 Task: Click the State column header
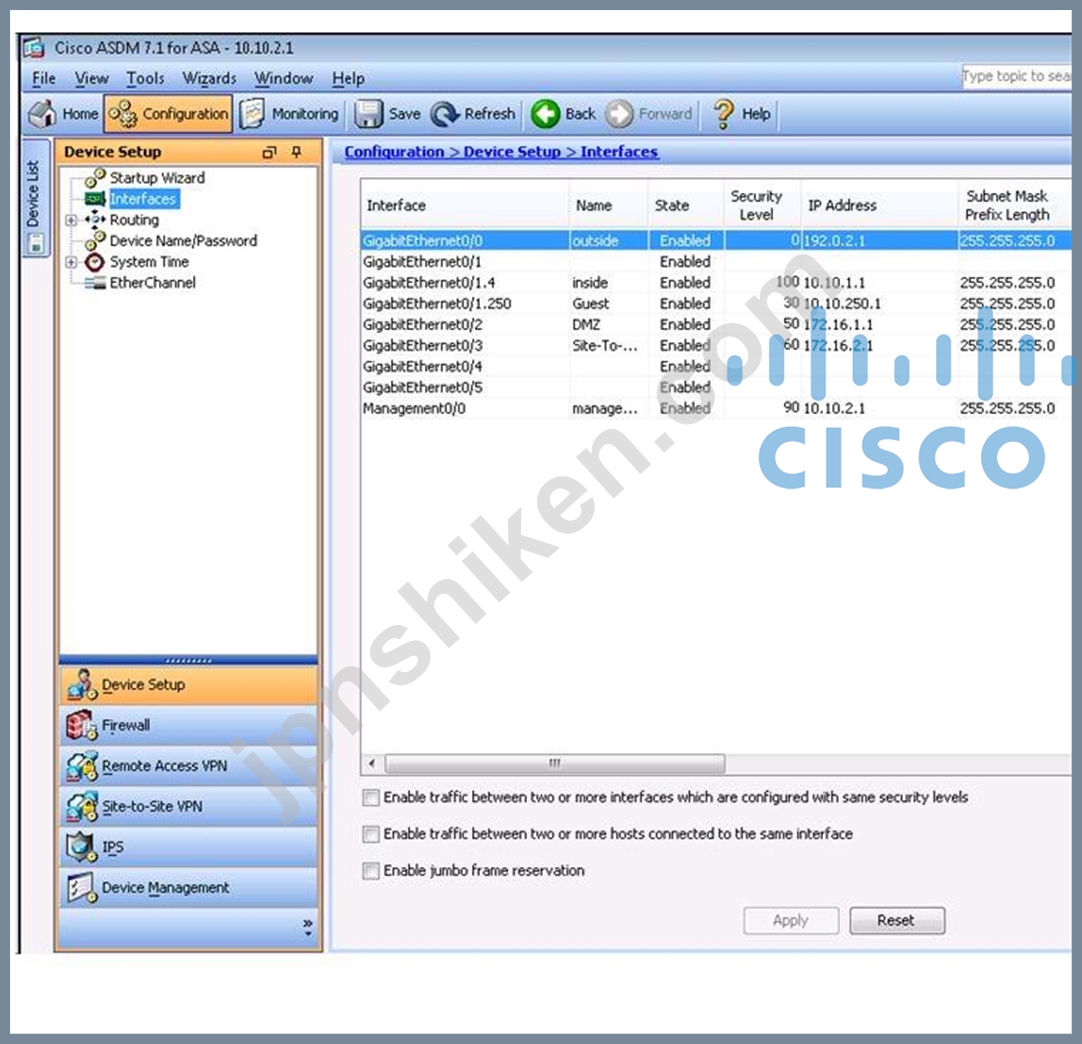pyautogui.click(x=685, y=205)
